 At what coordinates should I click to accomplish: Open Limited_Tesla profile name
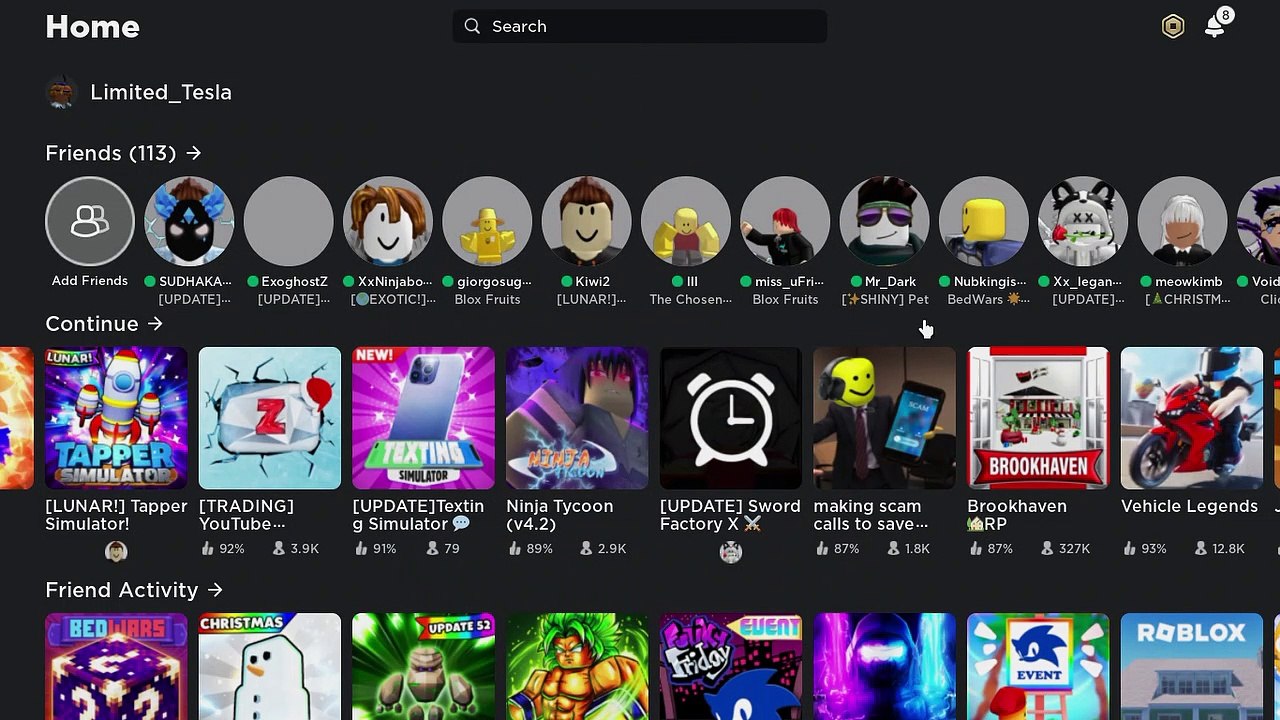161,92
